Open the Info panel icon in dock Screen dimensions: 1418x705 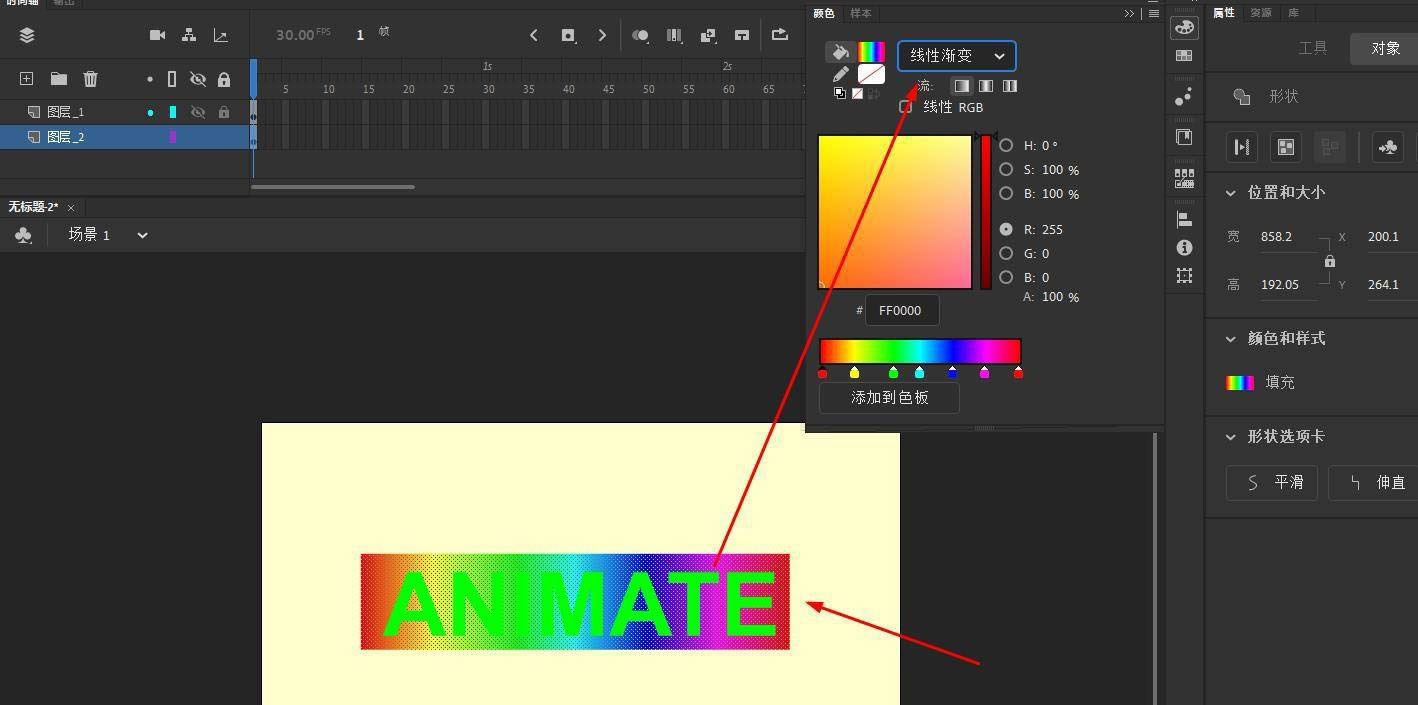click(1184, 247)
